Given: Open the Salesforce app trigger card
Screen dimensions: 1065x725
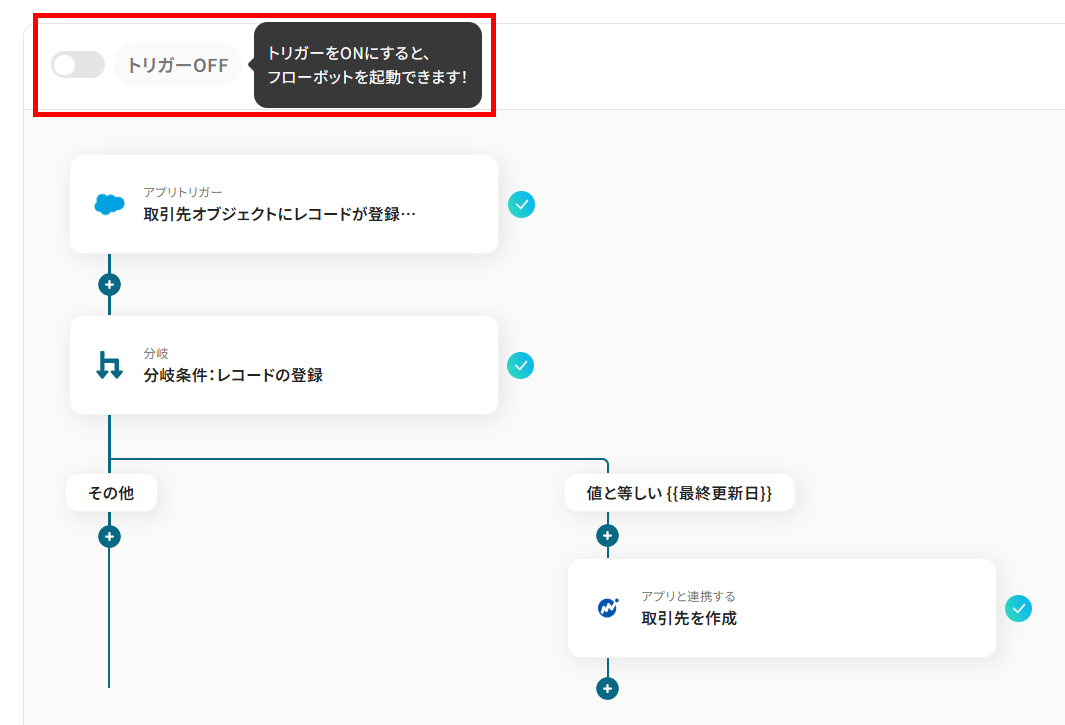Looking at the screenshot, I should (x=284, y=204).
